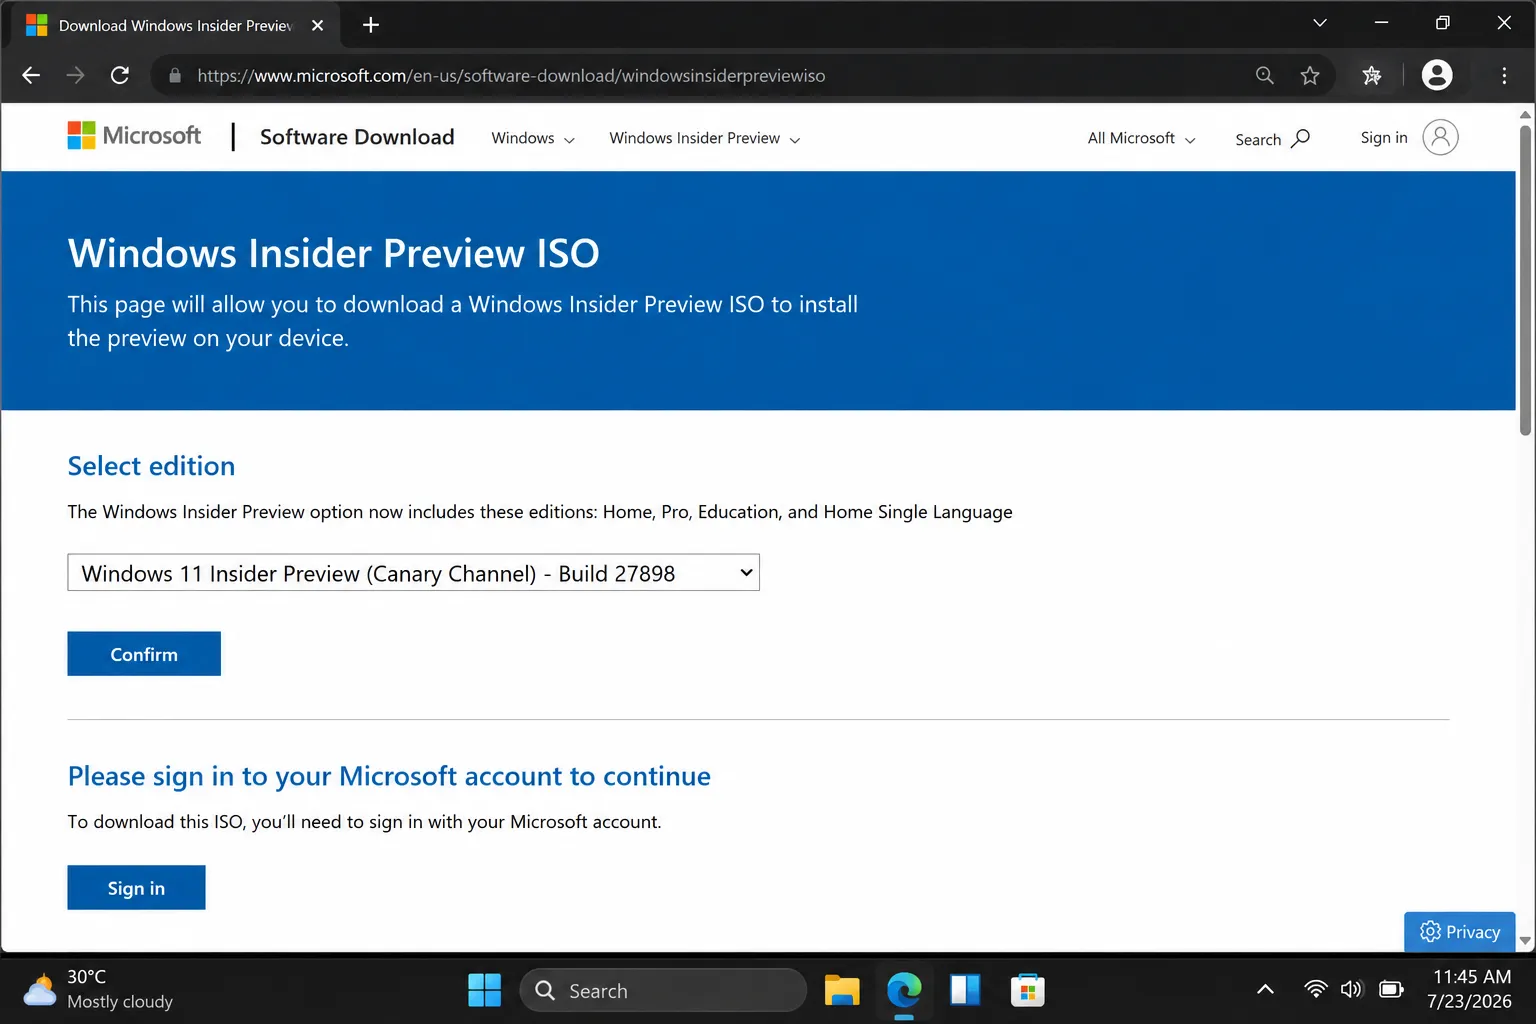1536x1024 pixels.
Task: Click the blue Sign in button
Action: click(136, 888)
